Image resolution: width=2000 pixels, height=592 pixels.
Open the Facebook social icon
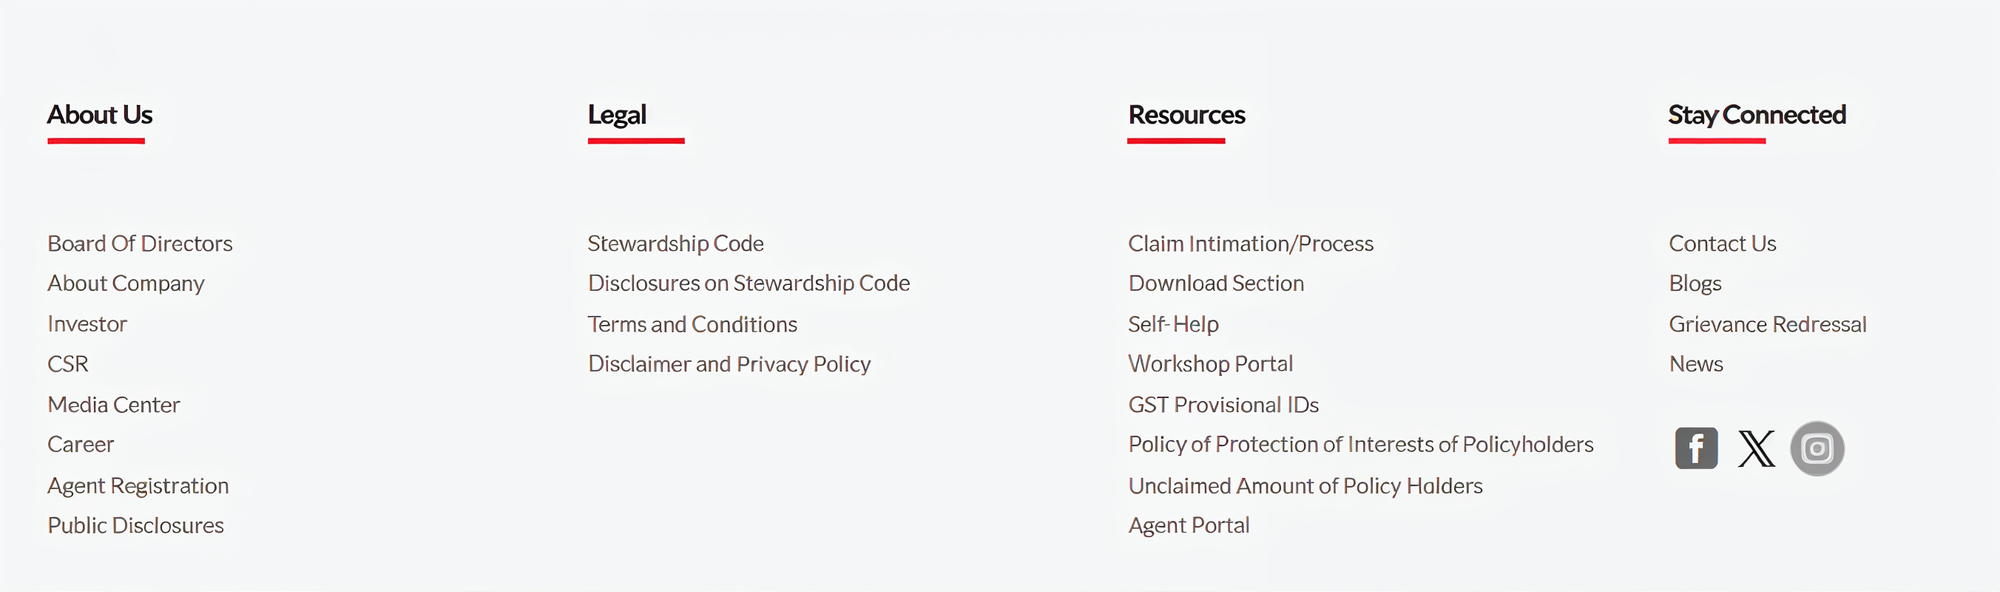pyautogui.click(x=1696, y=448)
